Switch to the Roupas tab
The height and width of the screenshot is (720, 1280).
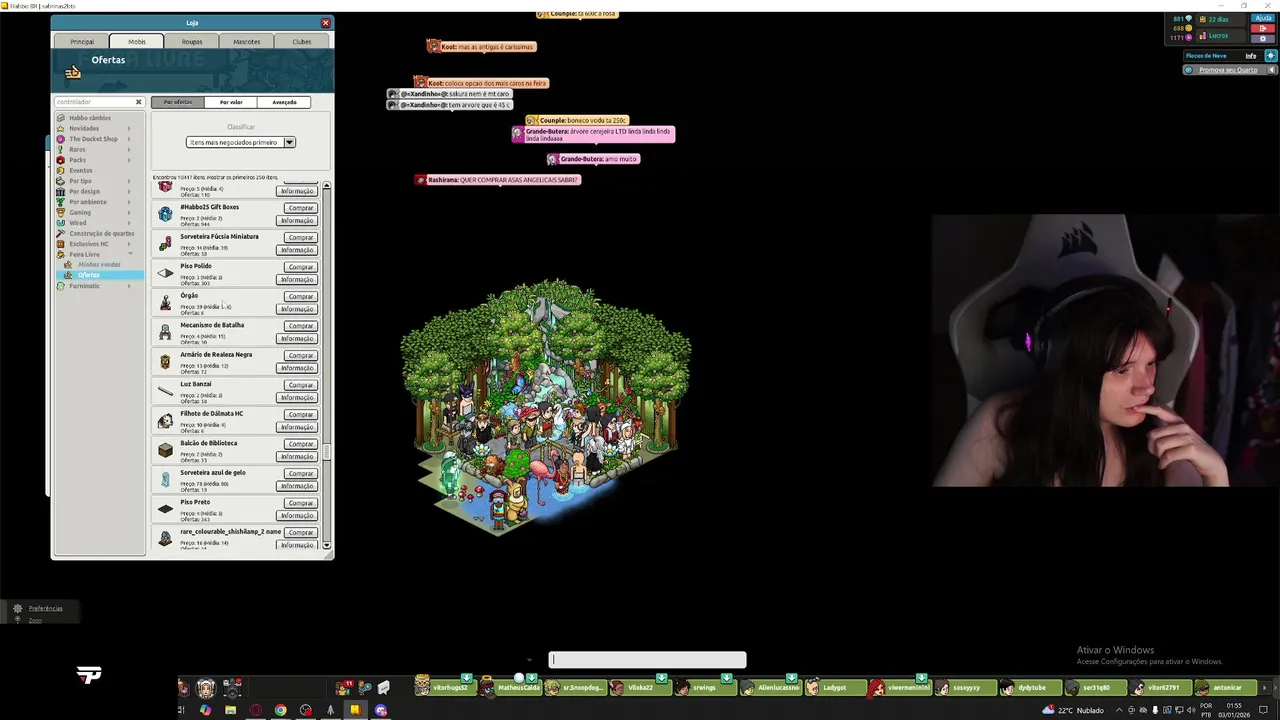coord(192,42)
